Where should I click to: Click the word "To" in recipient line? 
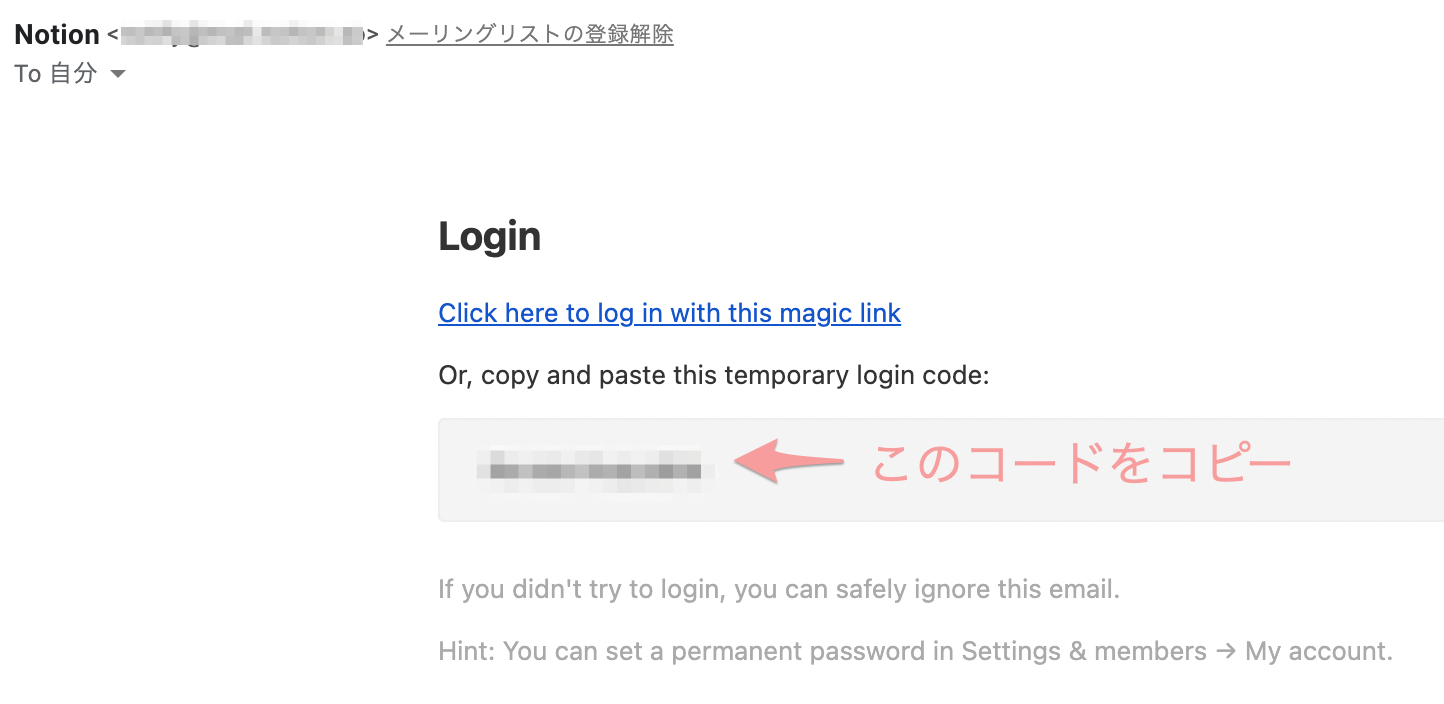(x=28, y=74)
